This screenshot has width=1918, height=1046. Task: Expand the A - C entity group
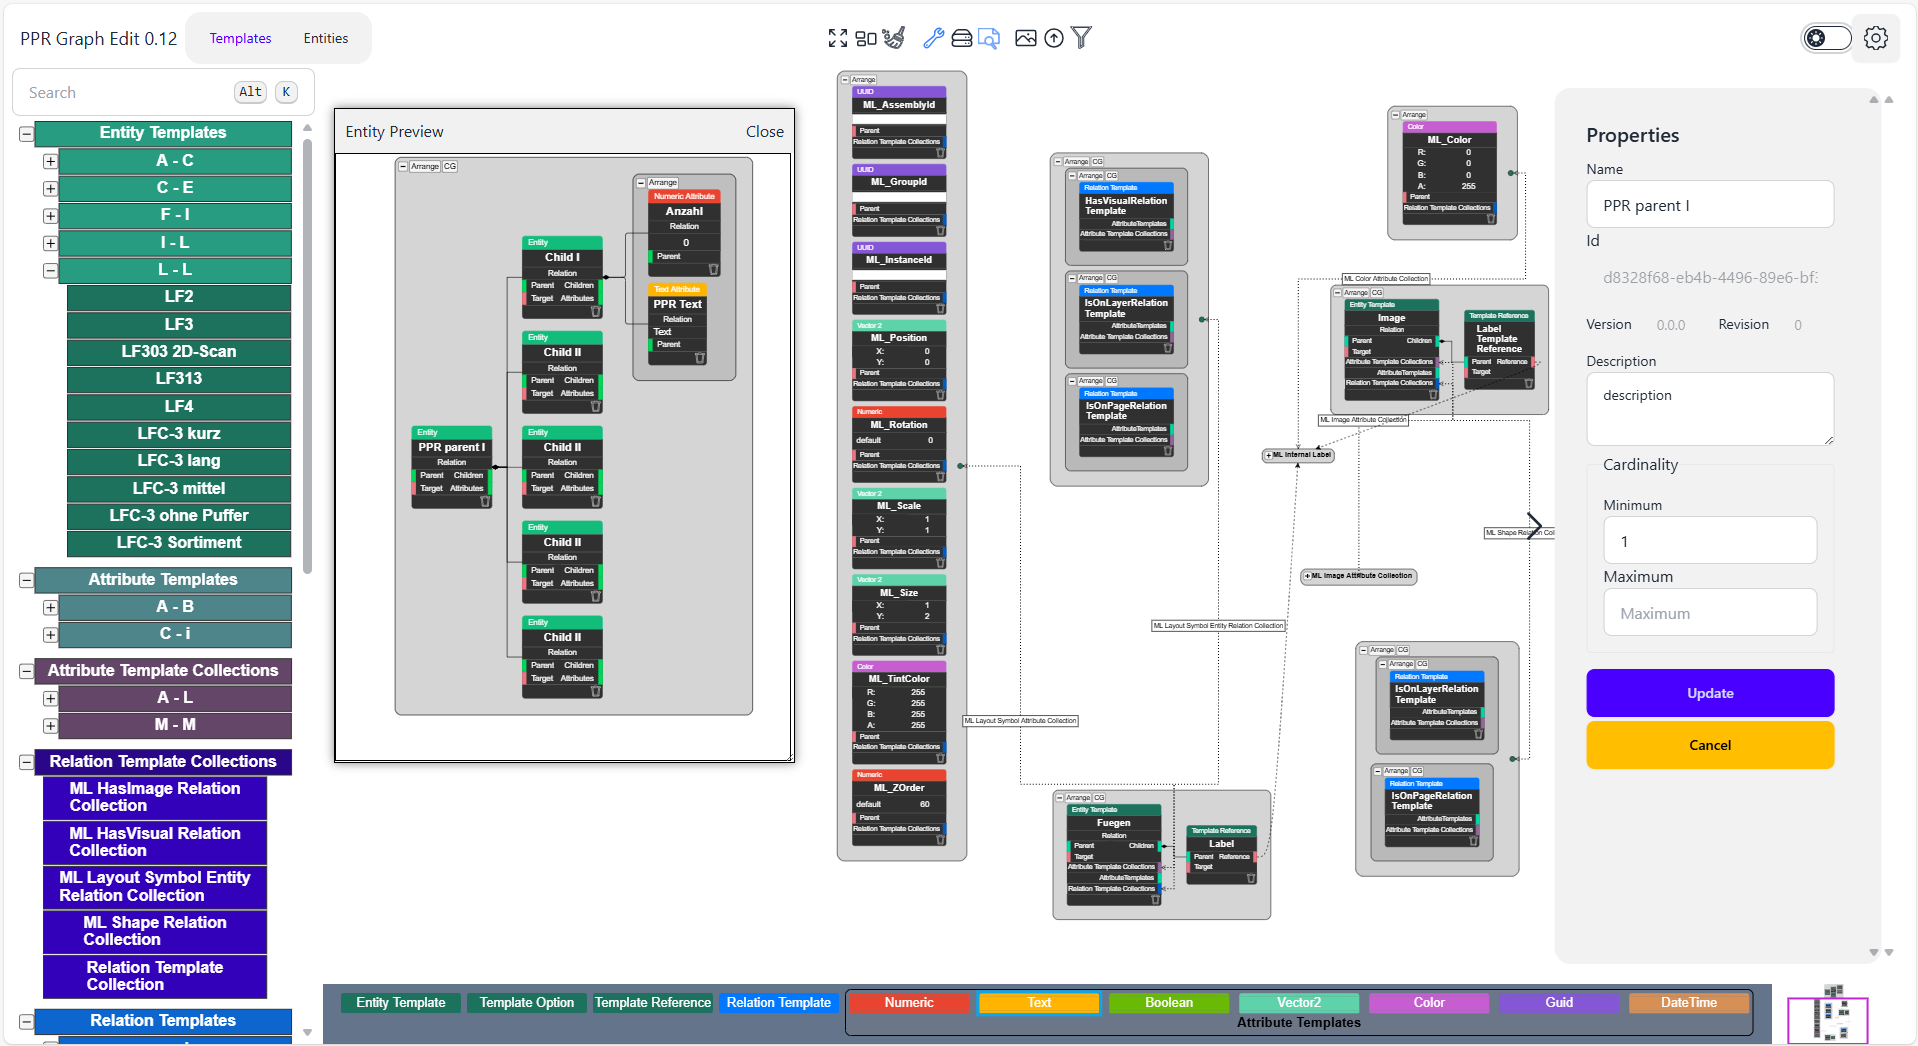(x=50, y=161)
